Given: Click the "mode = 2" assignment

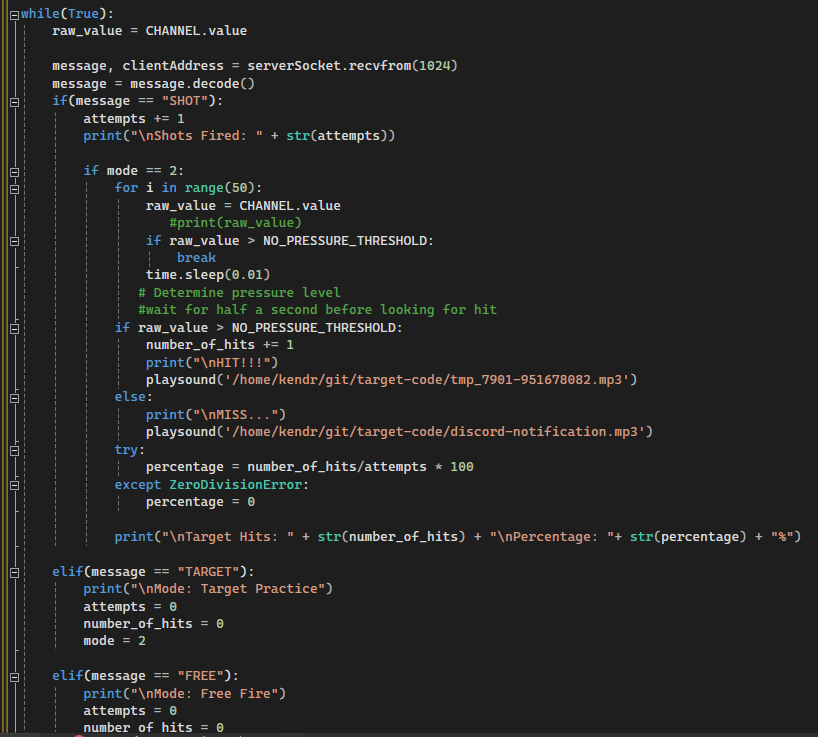Looking at the screenshot, I should (x=114, y=641).
